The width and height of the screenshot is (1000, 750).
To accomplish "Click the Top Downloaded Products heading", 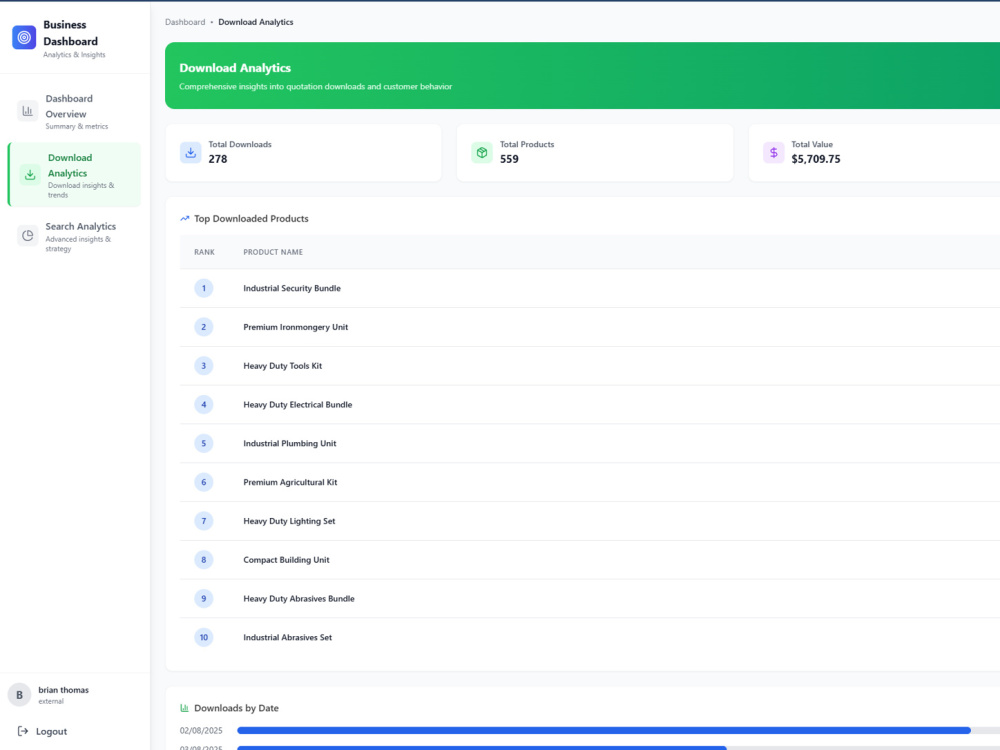I will coord(251,219).
